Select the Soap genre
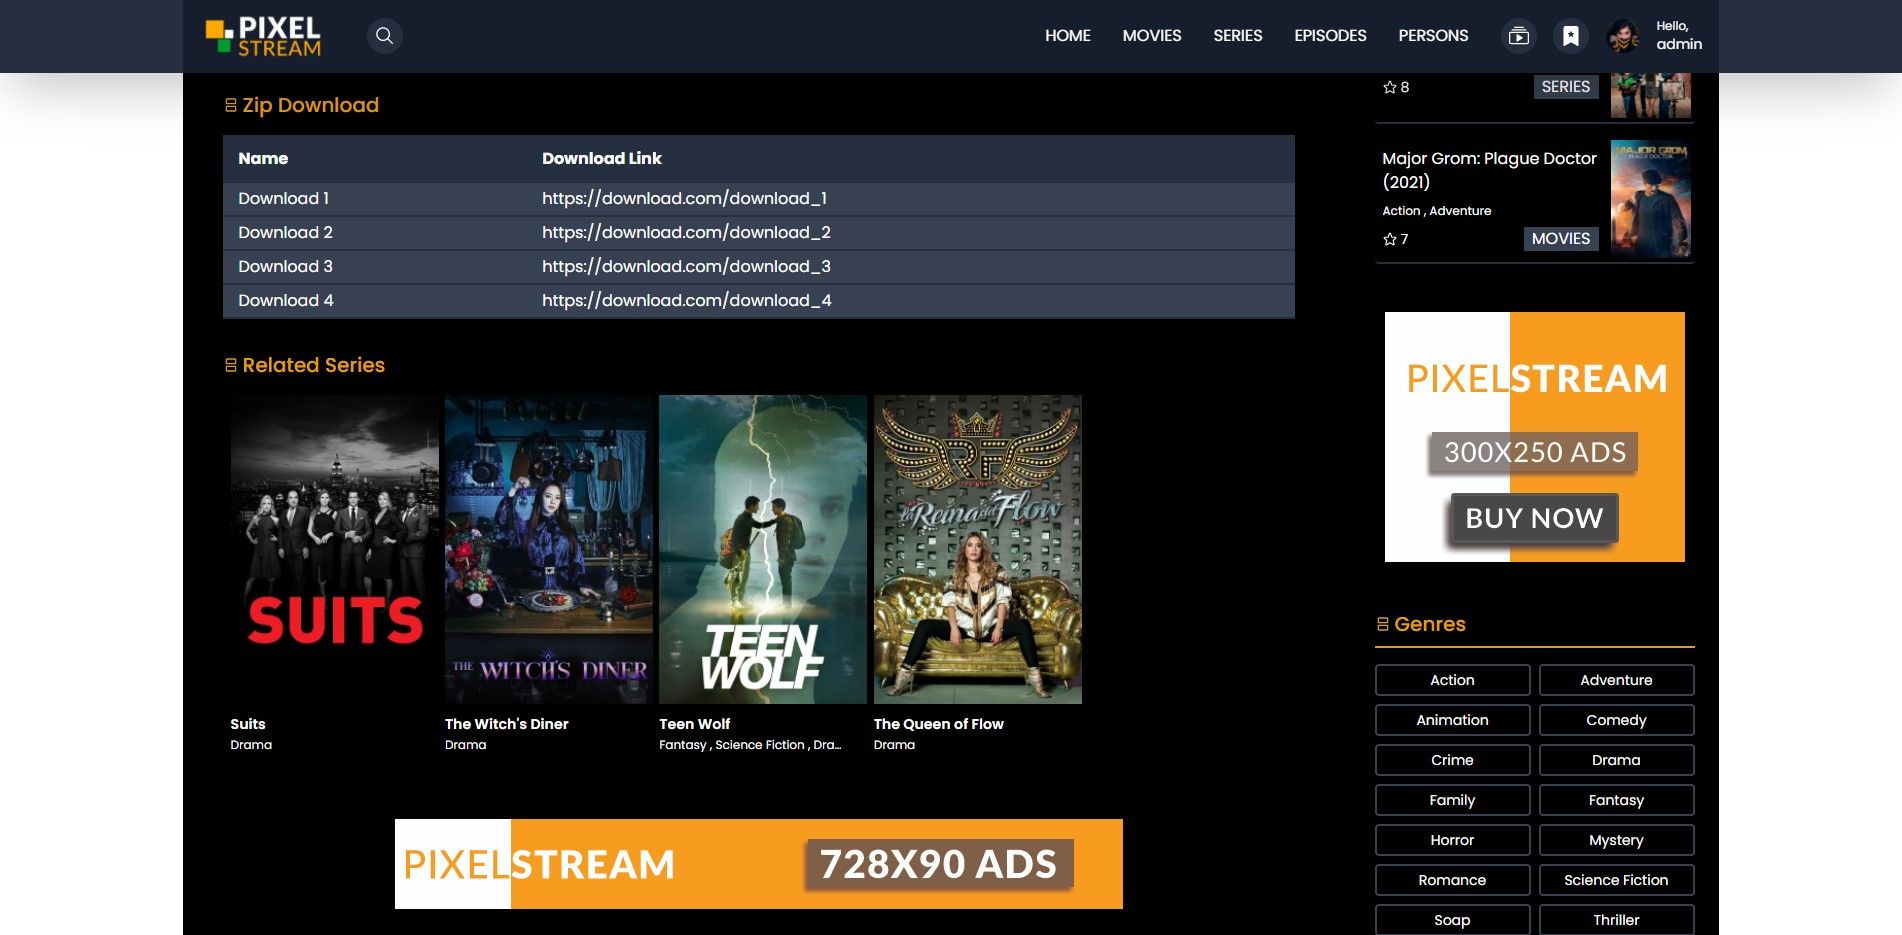Image resolution: width=1902 pixels, height=935 pixels. click(x=1452, y=920)
